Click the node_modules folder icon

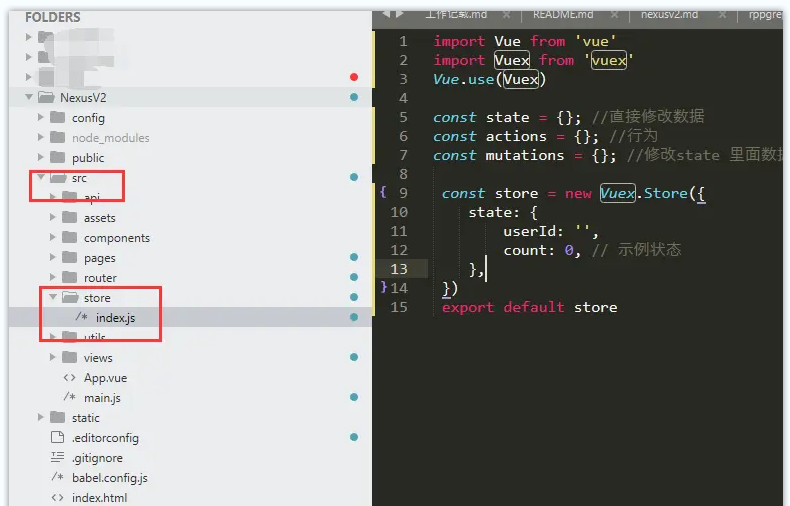57,138
